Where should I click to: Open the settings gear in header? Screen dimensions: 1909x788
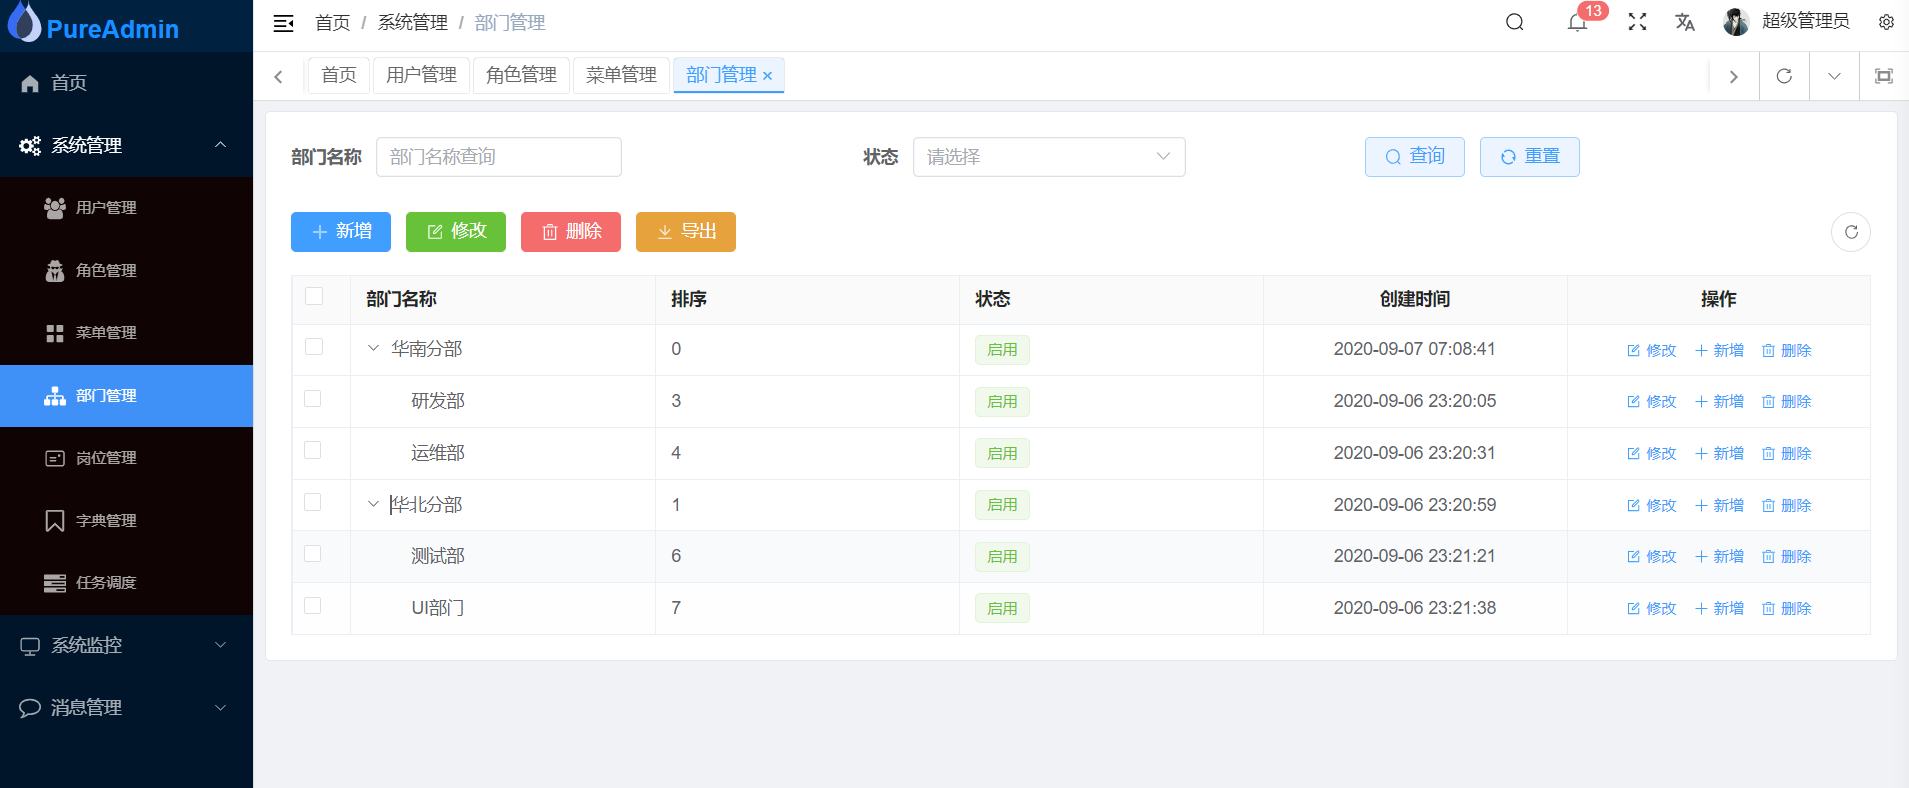coord(1886,22)
